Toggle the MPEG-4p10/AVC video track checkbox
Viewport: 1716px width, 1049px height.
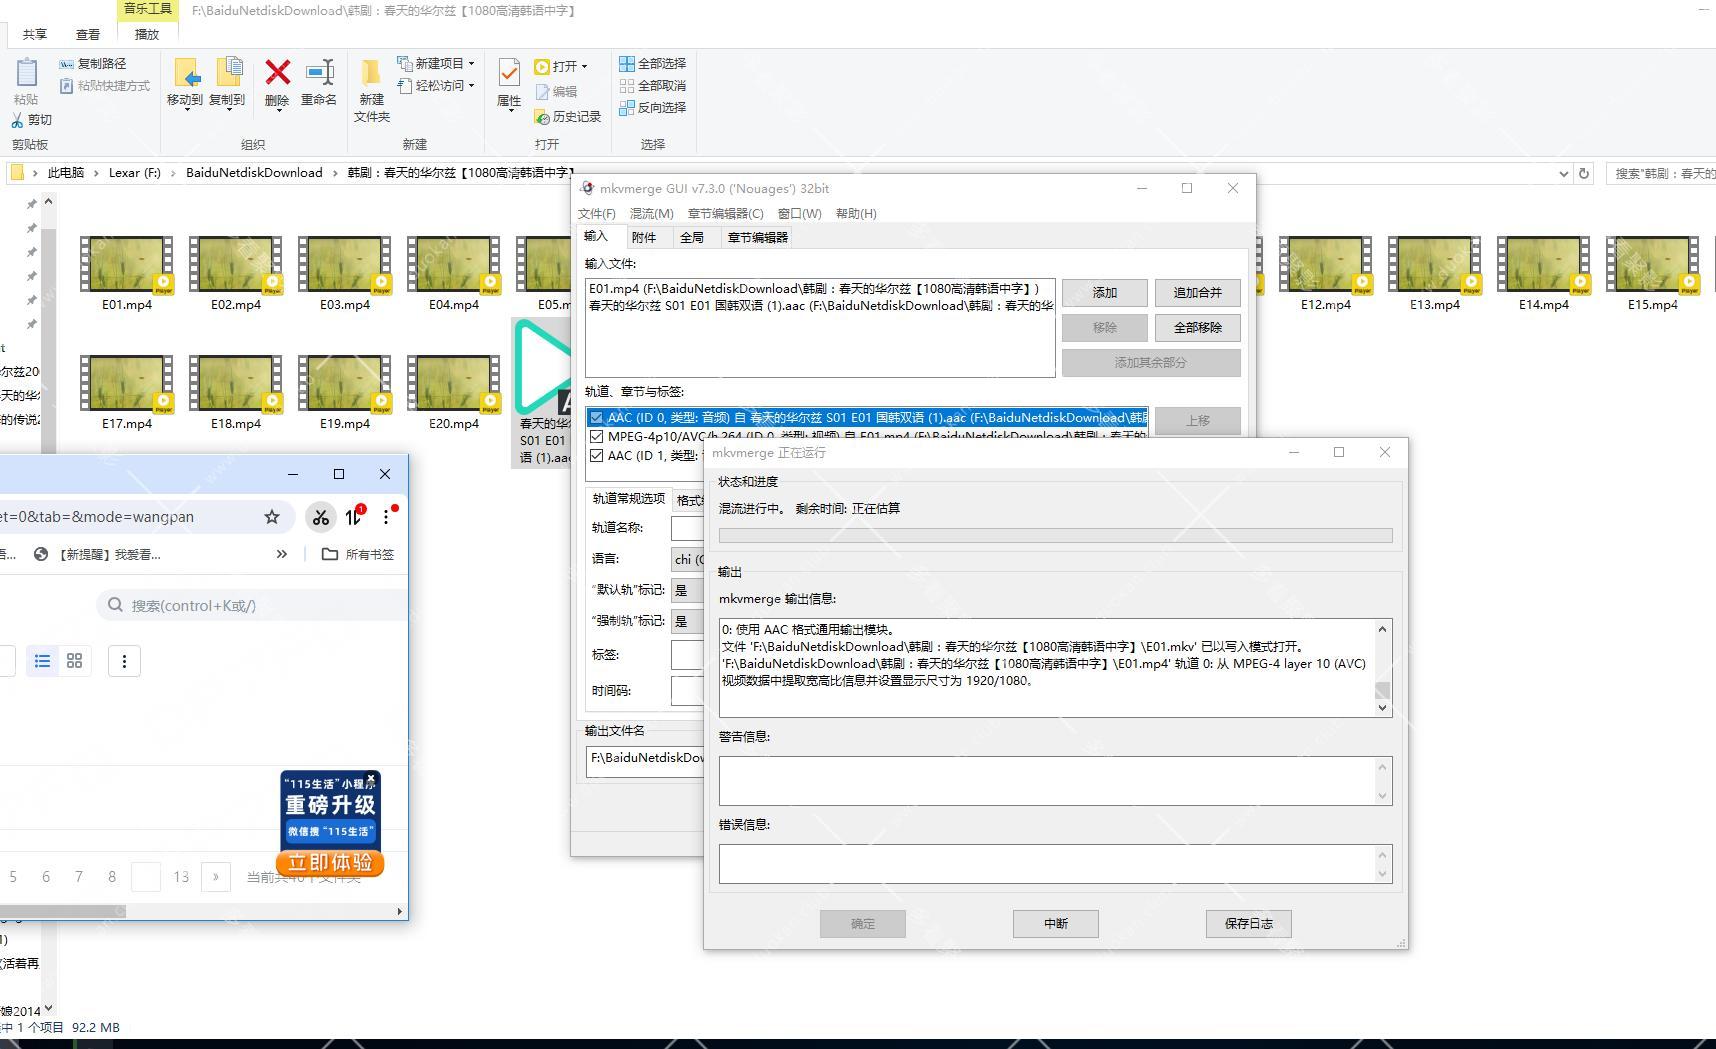point(597,437)
